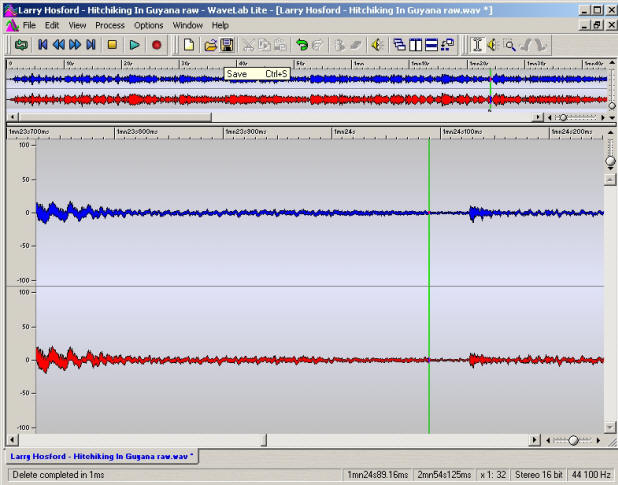This screenshot has height=485, width=618.
Task: Open a file with folder icon
Action: (x=210, y=45)
